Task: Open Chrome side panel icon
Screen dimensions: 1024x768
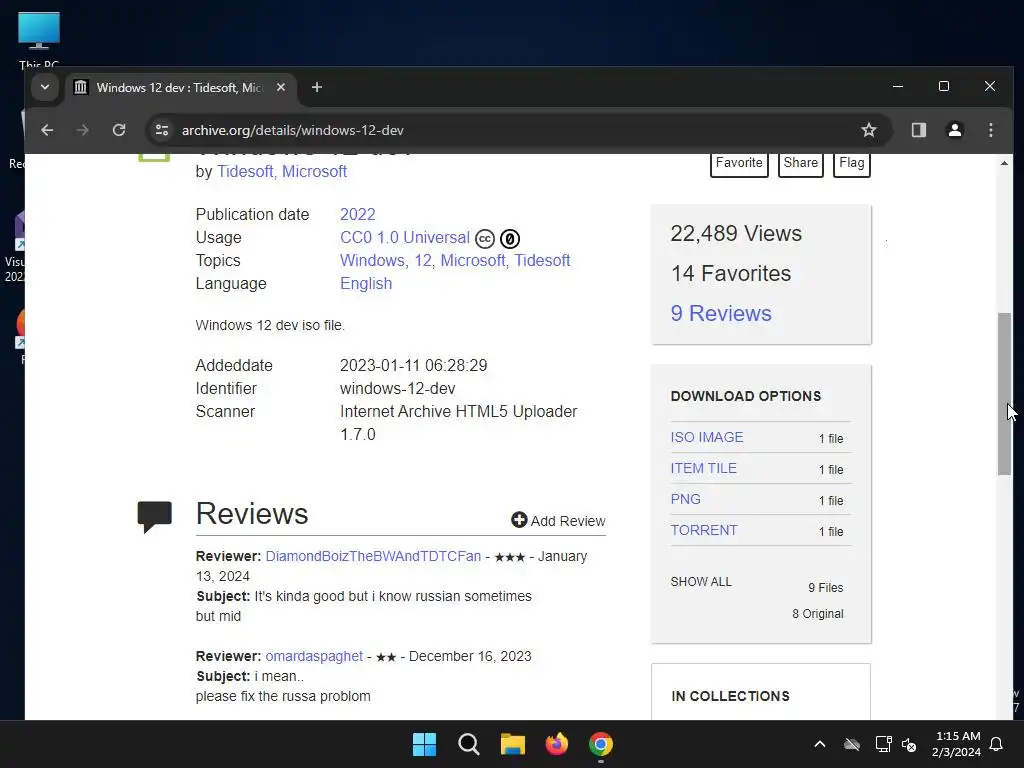Action: pos(919,130)
